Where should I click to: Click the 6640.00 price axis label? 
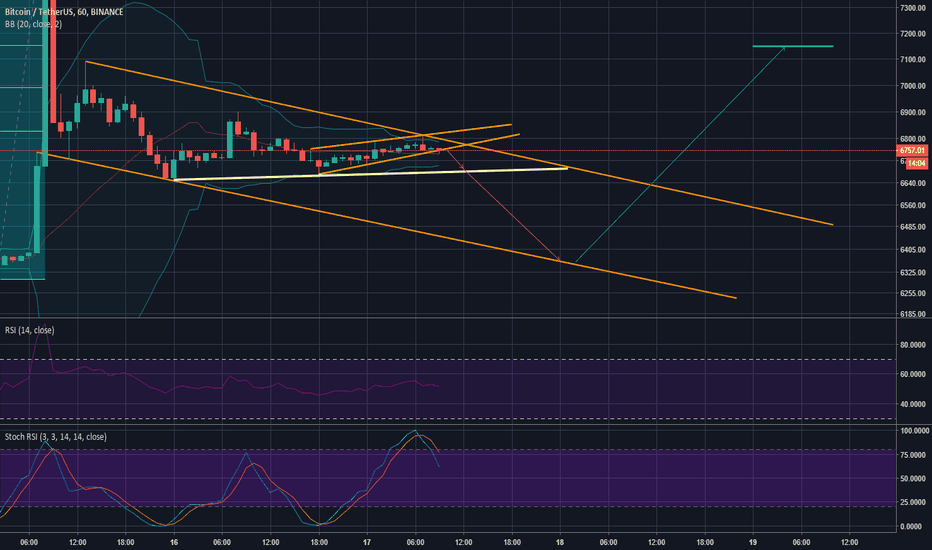pos(912,183)
